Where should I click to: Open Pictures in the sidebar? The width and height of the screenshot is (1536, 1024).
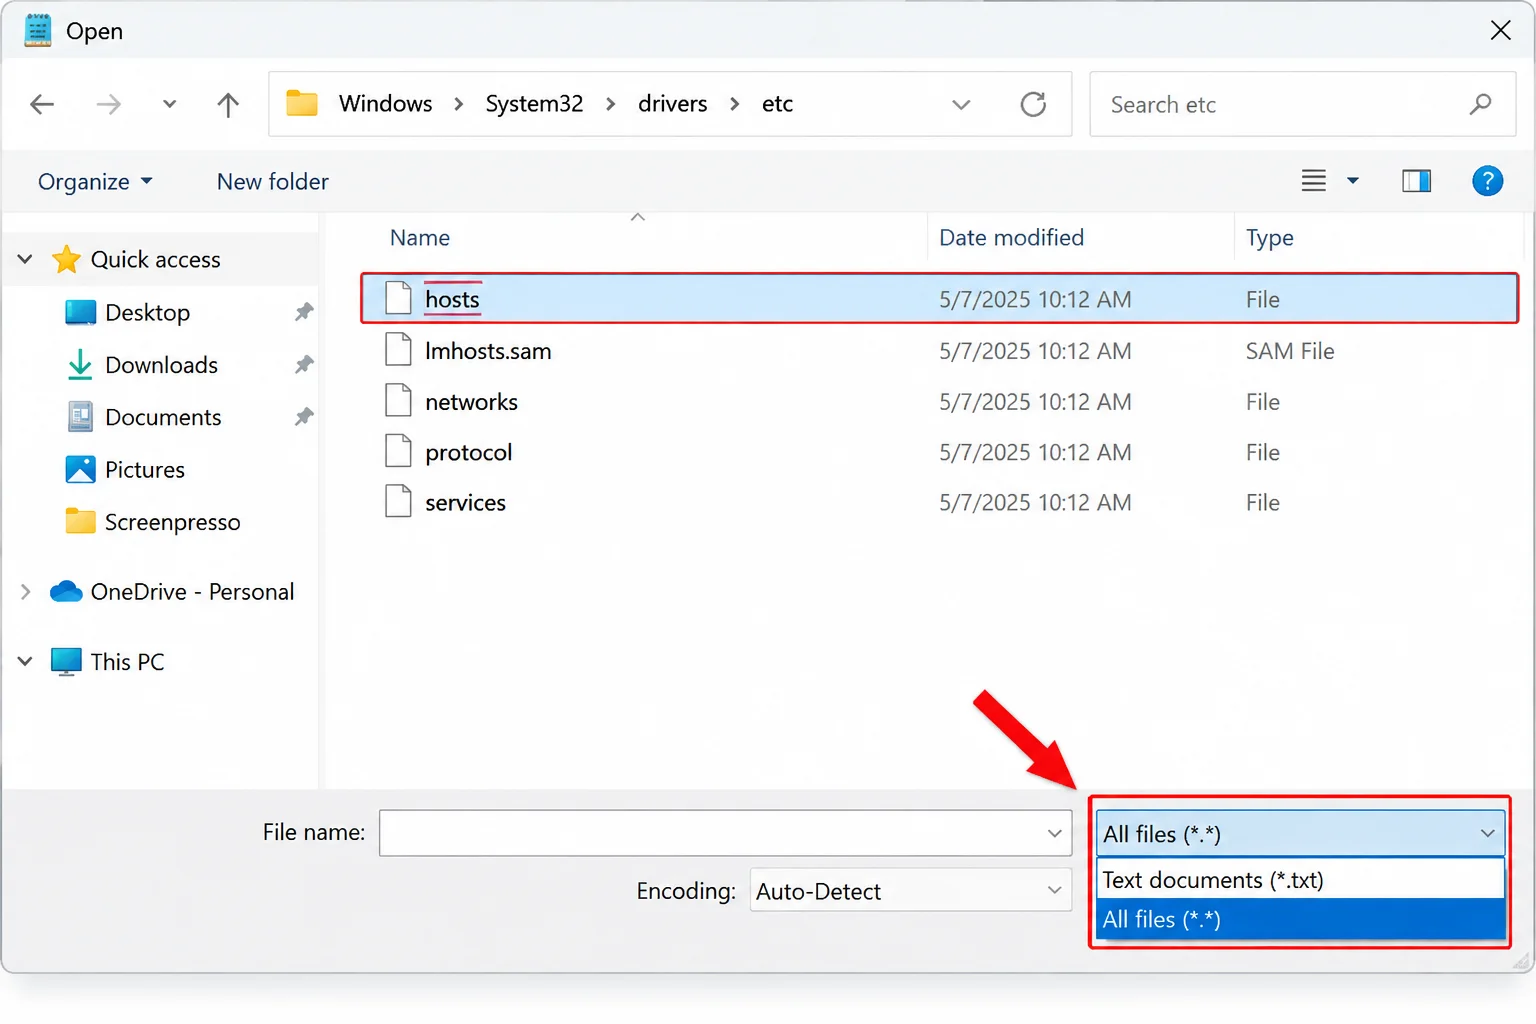145,470
